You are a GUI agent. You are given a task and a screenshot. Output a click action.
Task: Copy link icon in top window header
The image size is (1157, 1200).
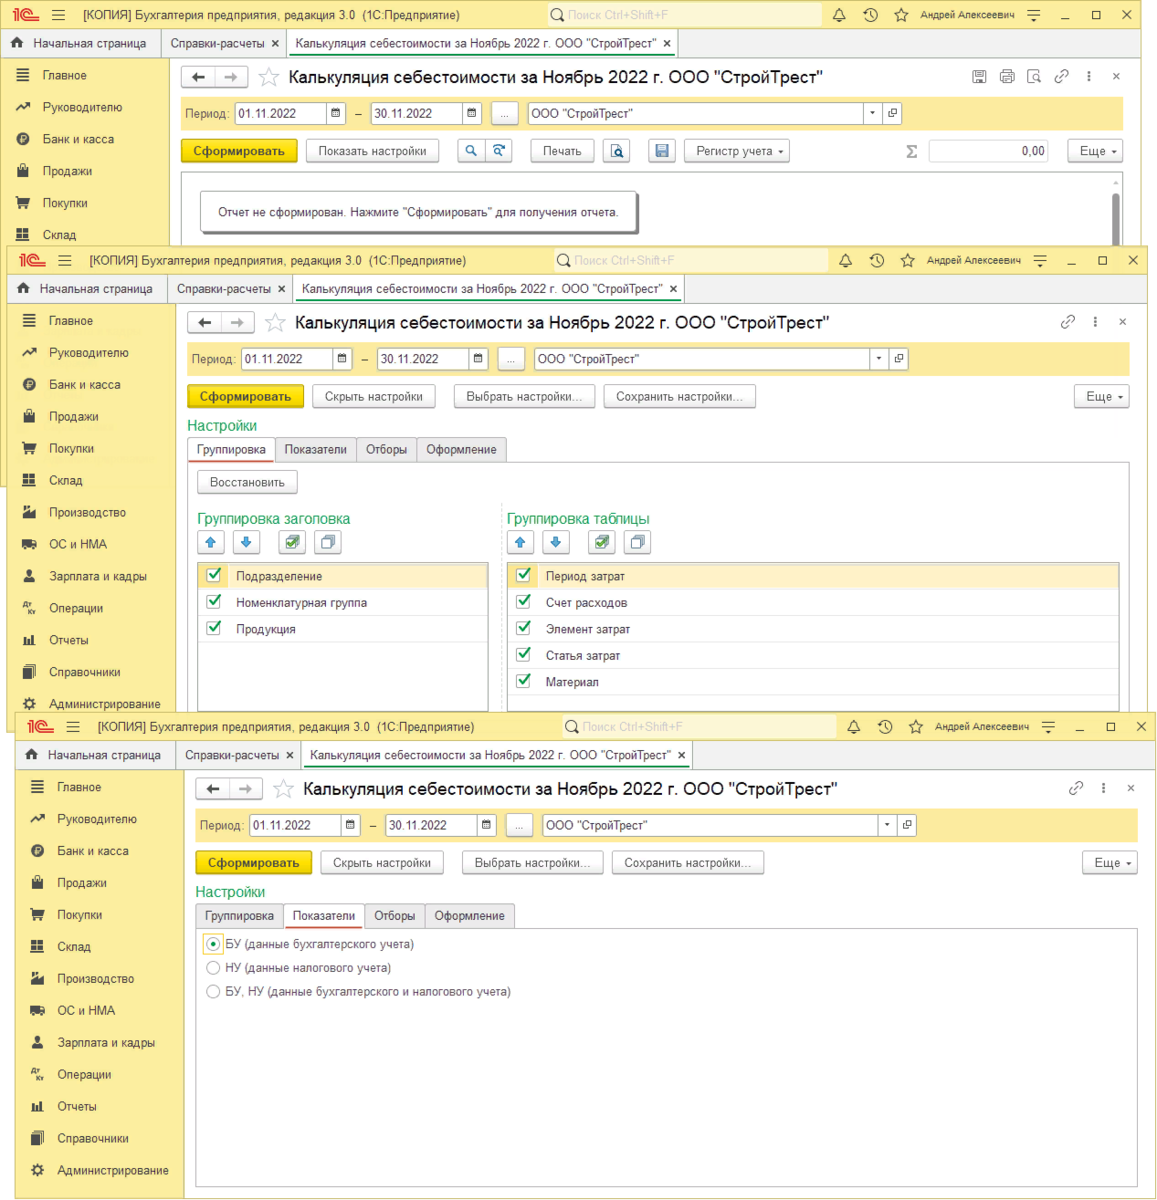pyautogui.click(x=1061, y=77)
